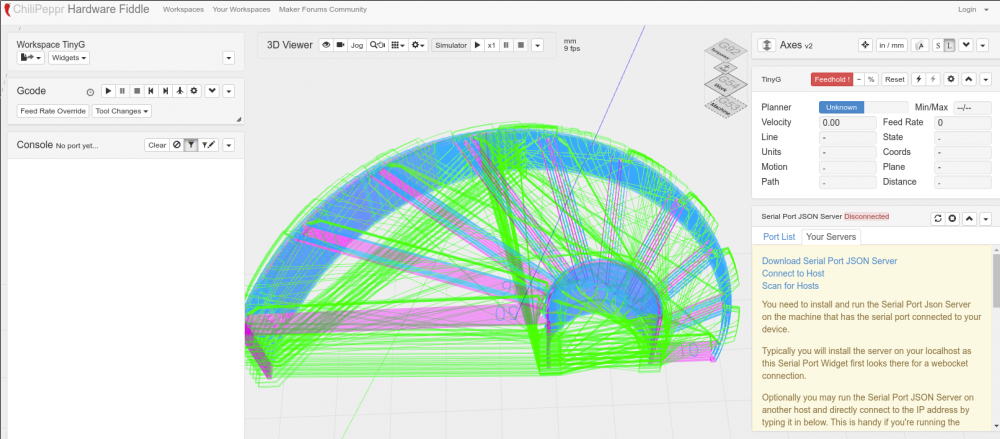This screenshot has width=1000, height=439.
Task: Click the camera icon in 3D Viewer
Action: point(340,45)
